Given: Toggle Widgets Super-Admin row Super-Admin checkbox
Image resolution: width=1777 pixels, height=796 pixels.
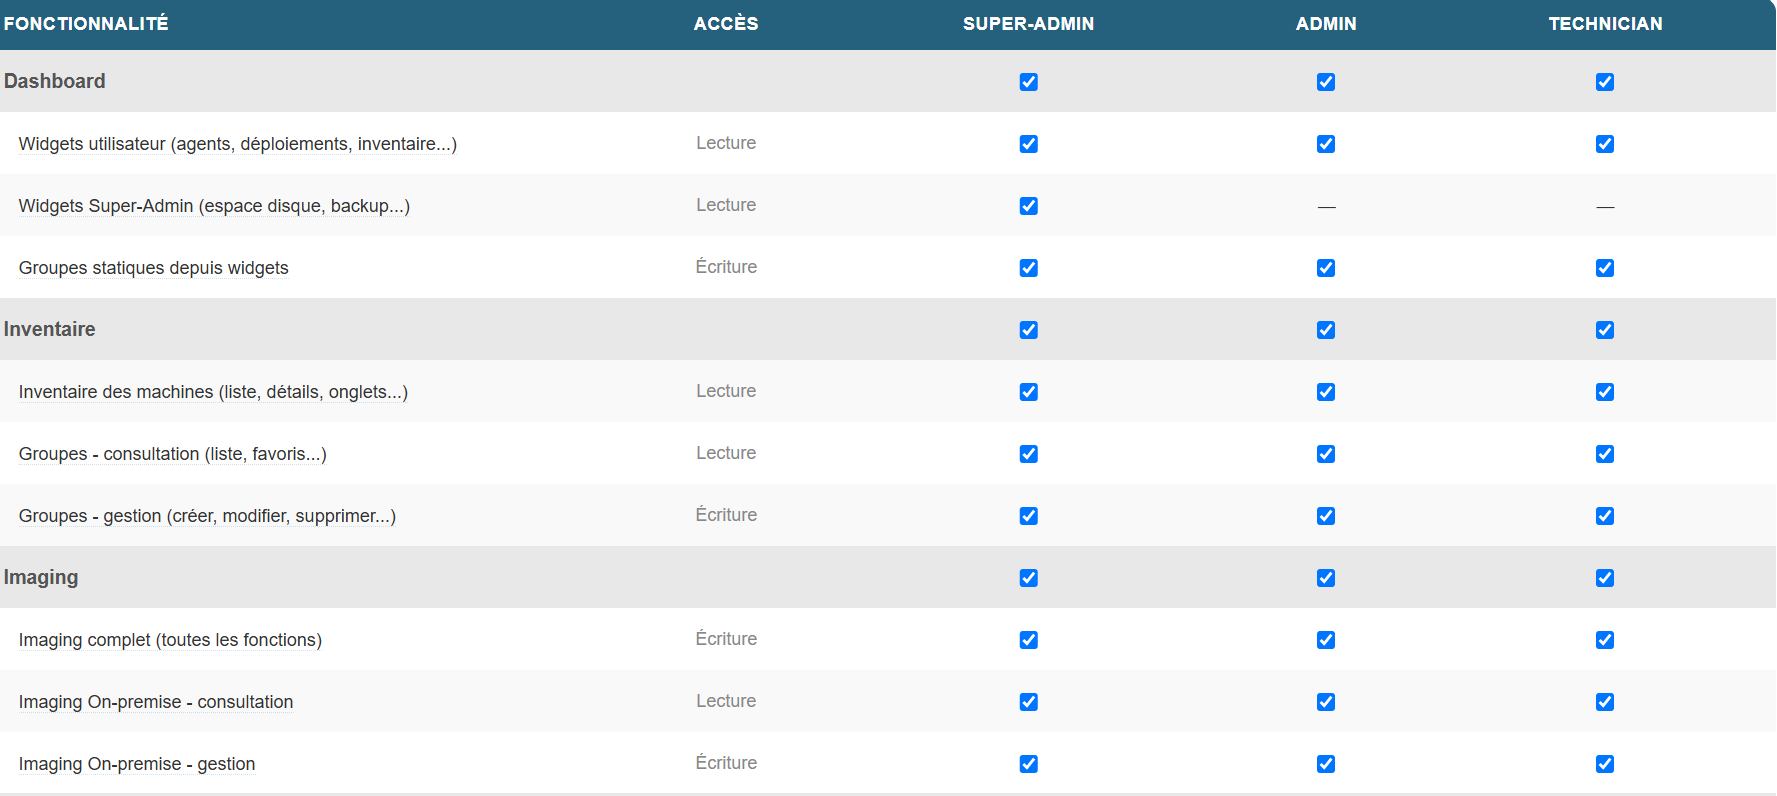Looking at the screenshot, I should coord(1028,206).
